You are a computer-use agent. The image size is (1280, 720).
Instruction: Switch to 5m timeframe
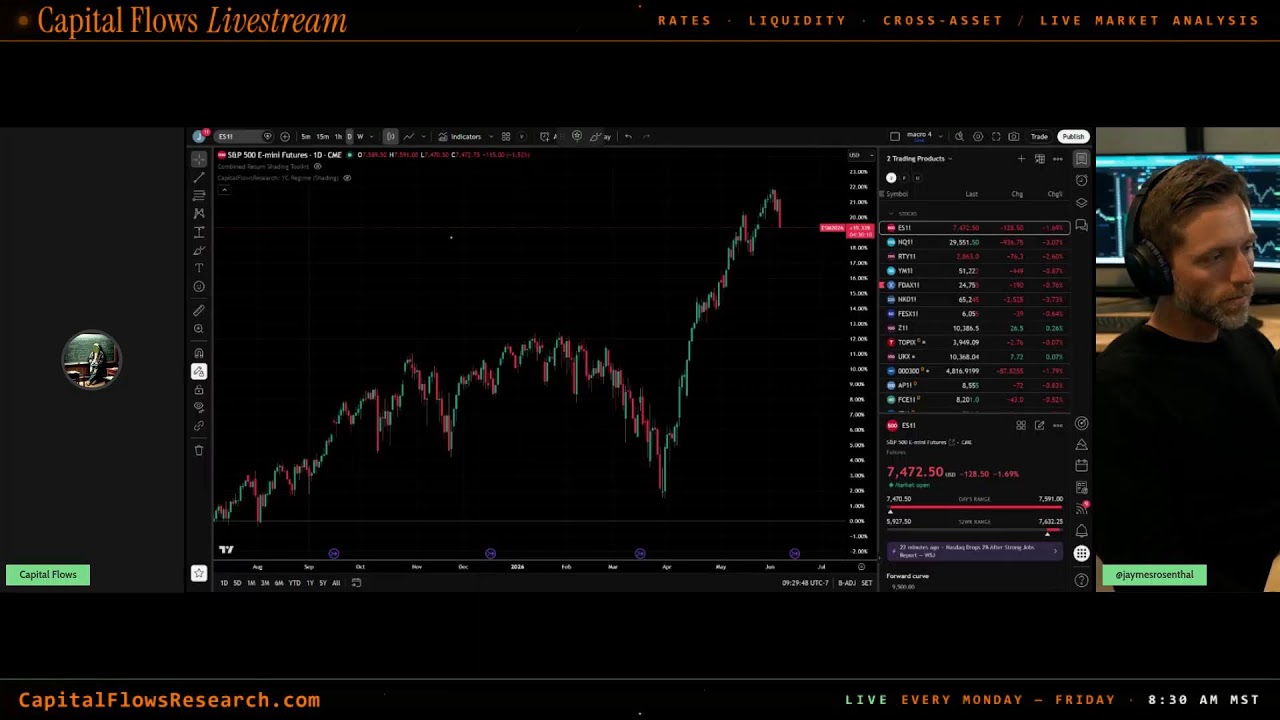click(306, 136)
